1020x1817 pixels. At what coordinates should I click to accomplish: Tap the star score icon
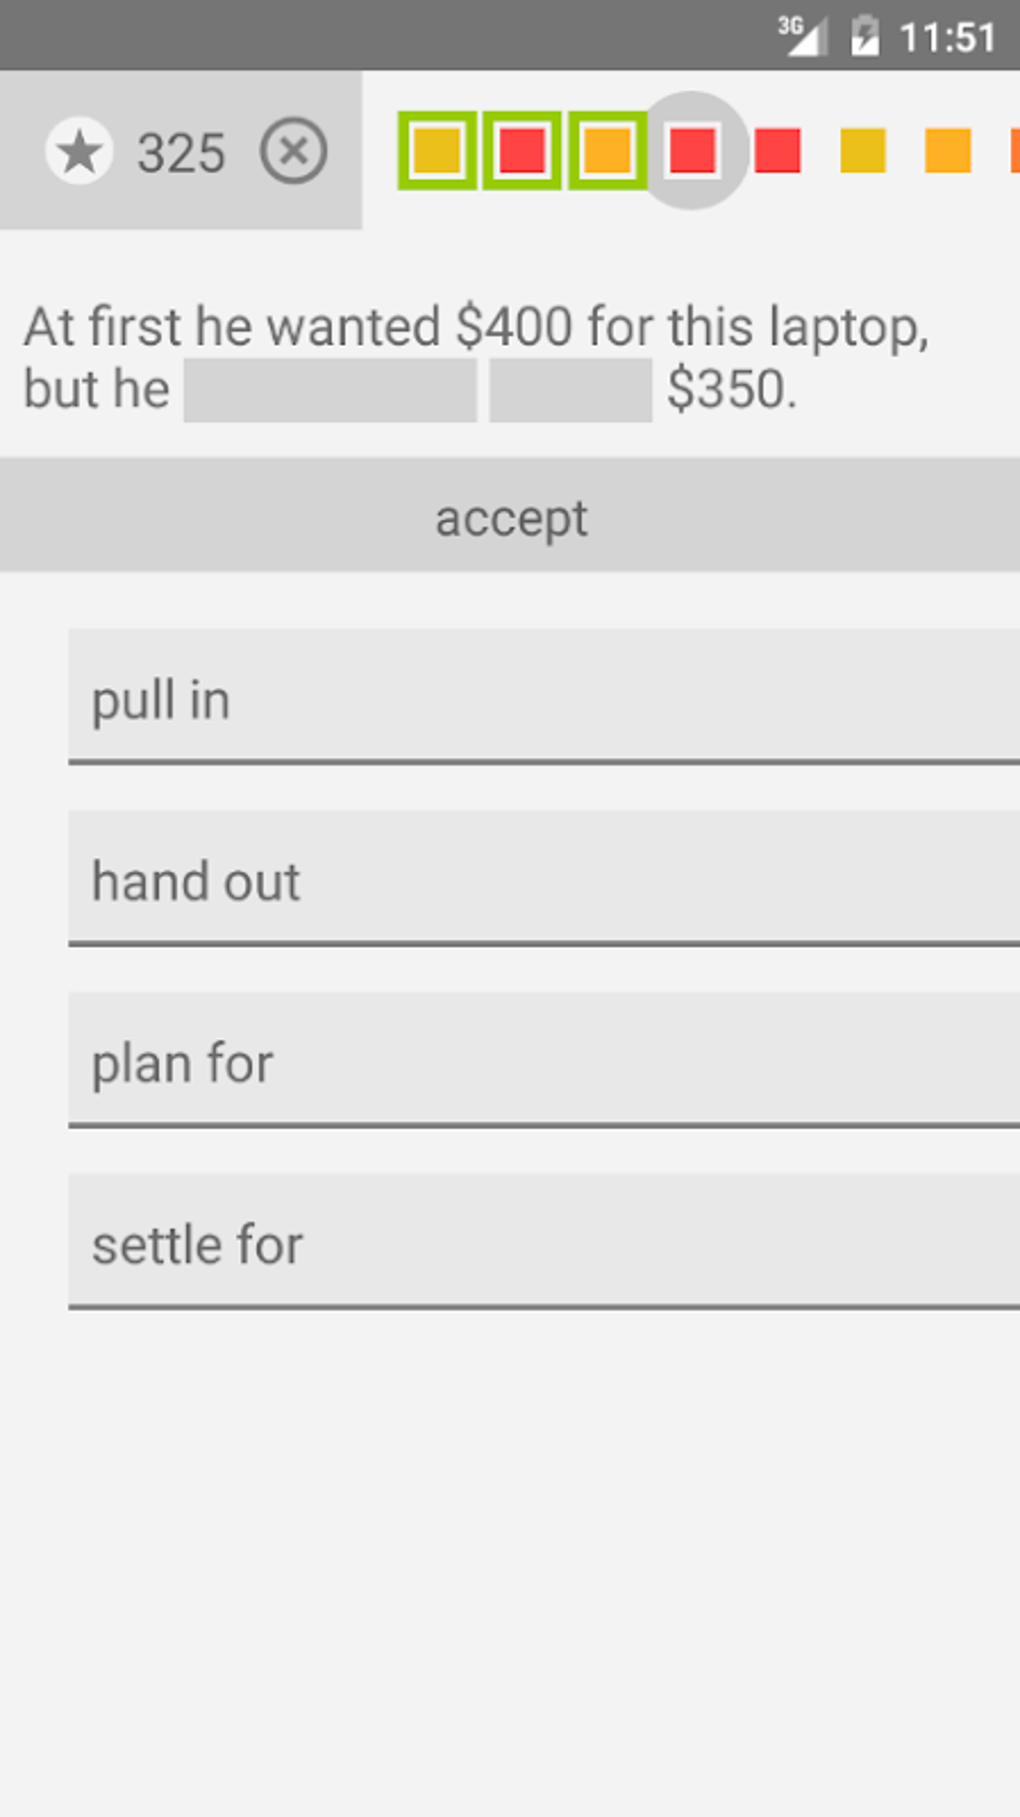click(x=79, y=152)
